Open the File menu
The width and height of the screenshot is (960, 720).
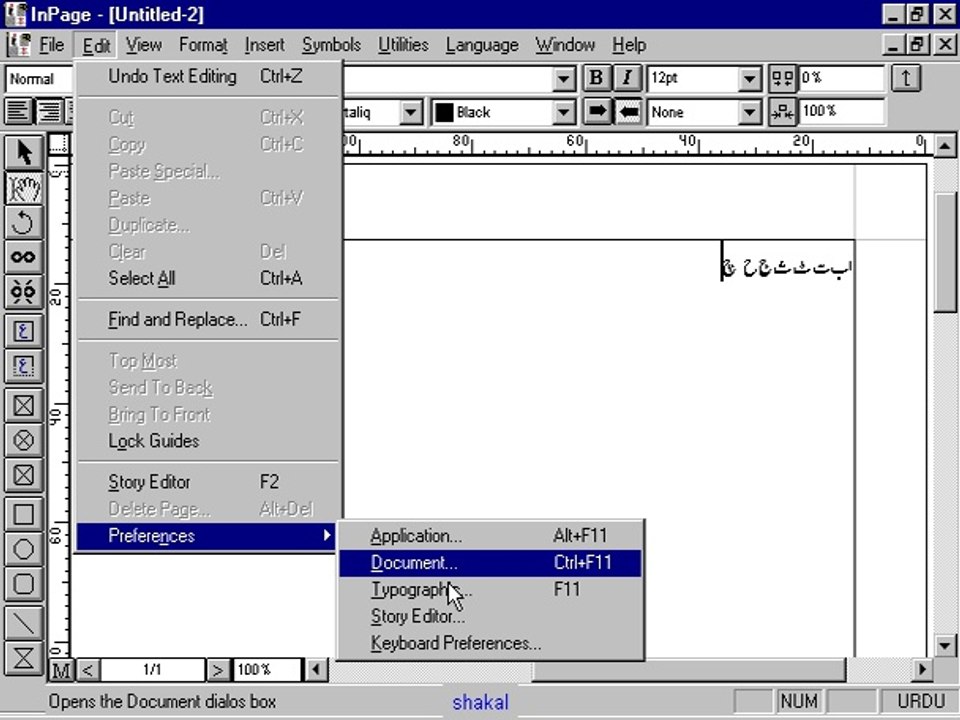click(x=51, y=45)
